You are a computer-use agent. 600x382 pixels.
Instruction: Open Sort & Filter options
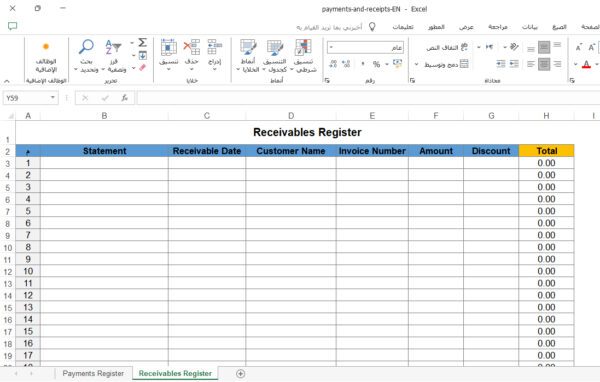[x=113, y=47]
